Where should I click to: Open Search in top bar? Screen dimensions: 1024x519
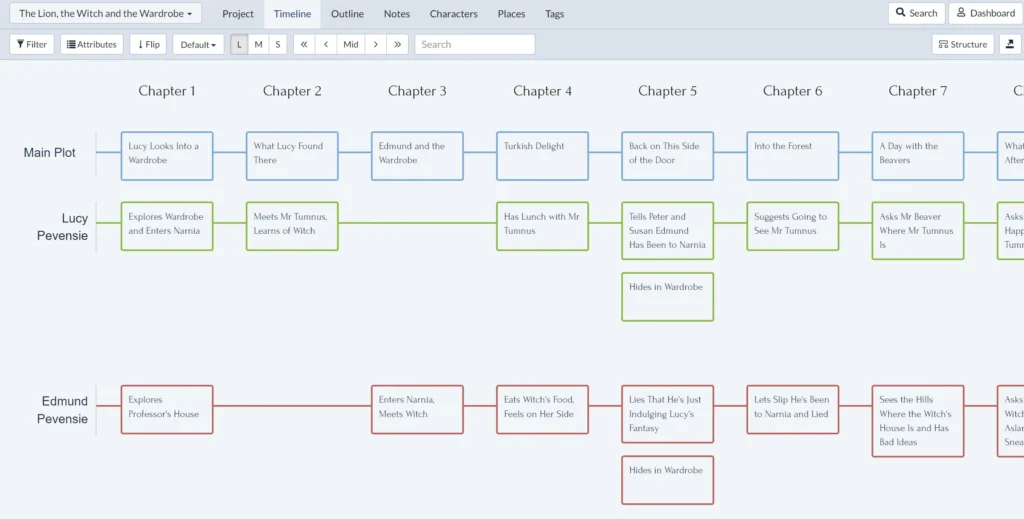point(916,13)
